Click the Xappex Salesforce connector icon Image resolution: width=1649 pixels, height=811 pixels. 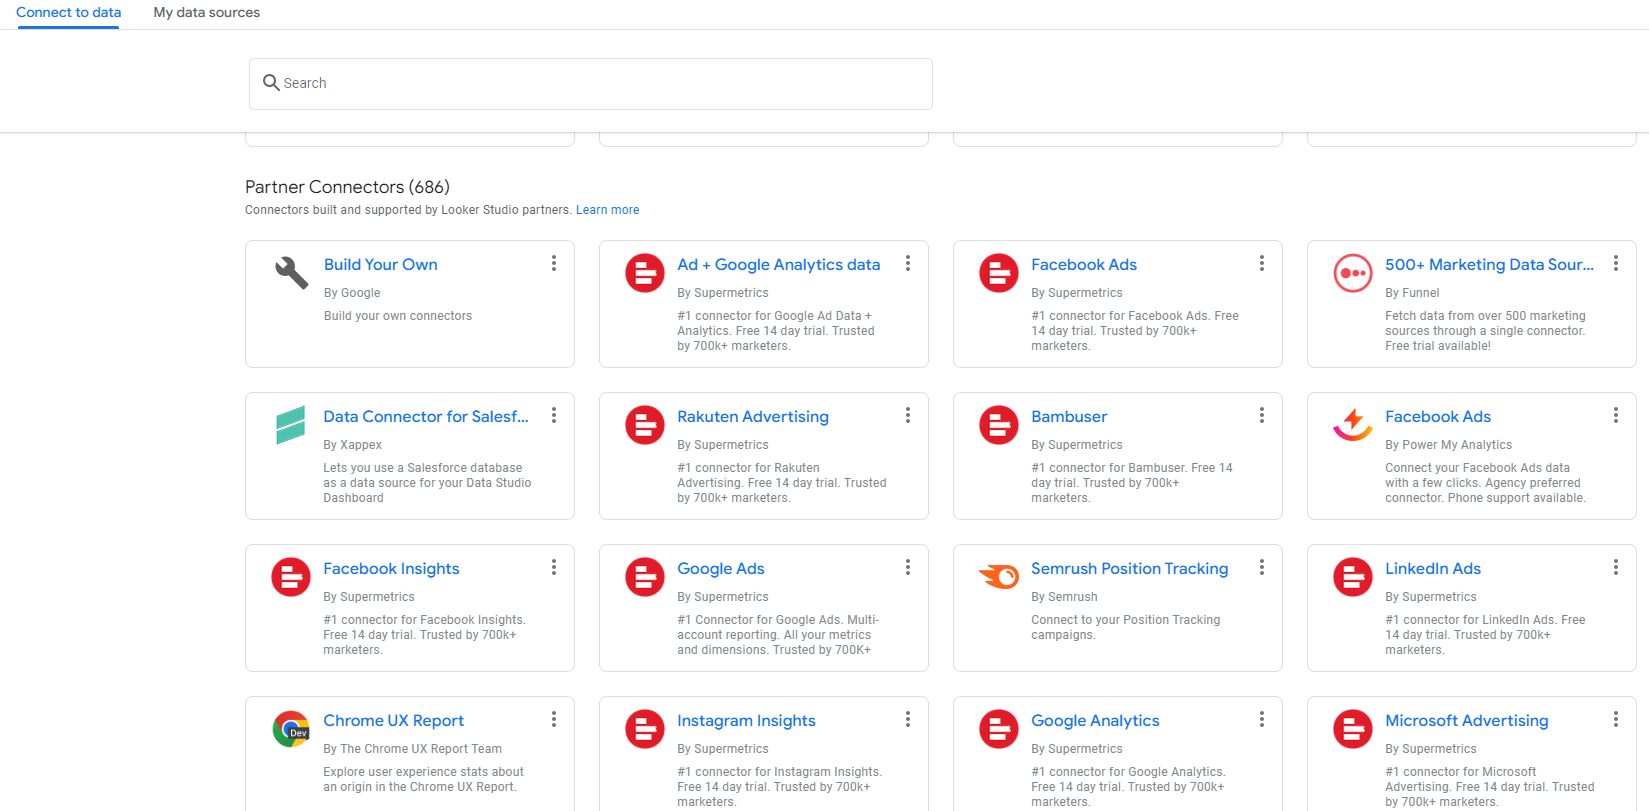tap(290, 425)
